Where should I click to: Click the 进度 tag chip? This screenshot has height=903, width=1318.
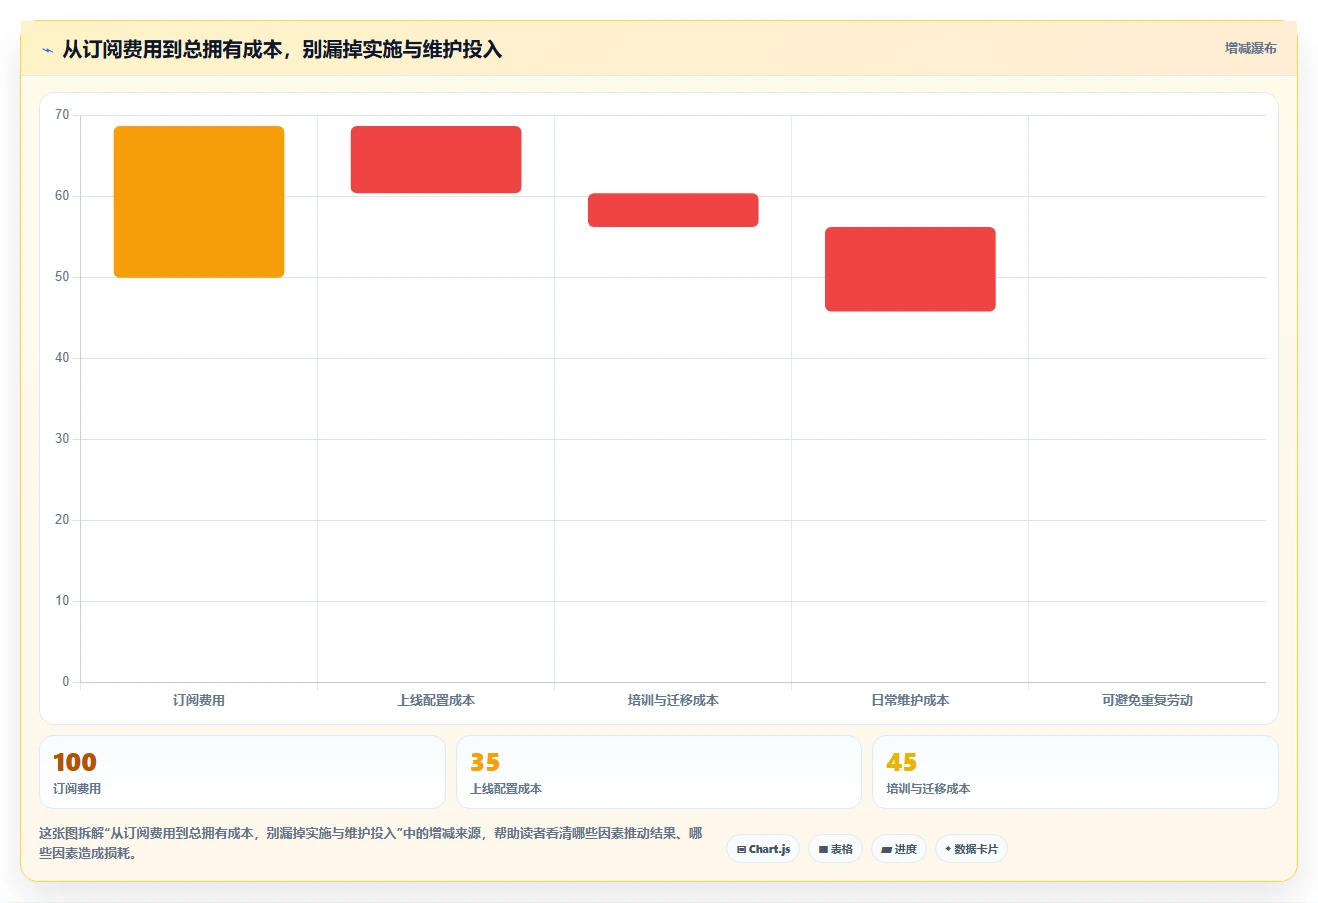click(x=899, y=849)
